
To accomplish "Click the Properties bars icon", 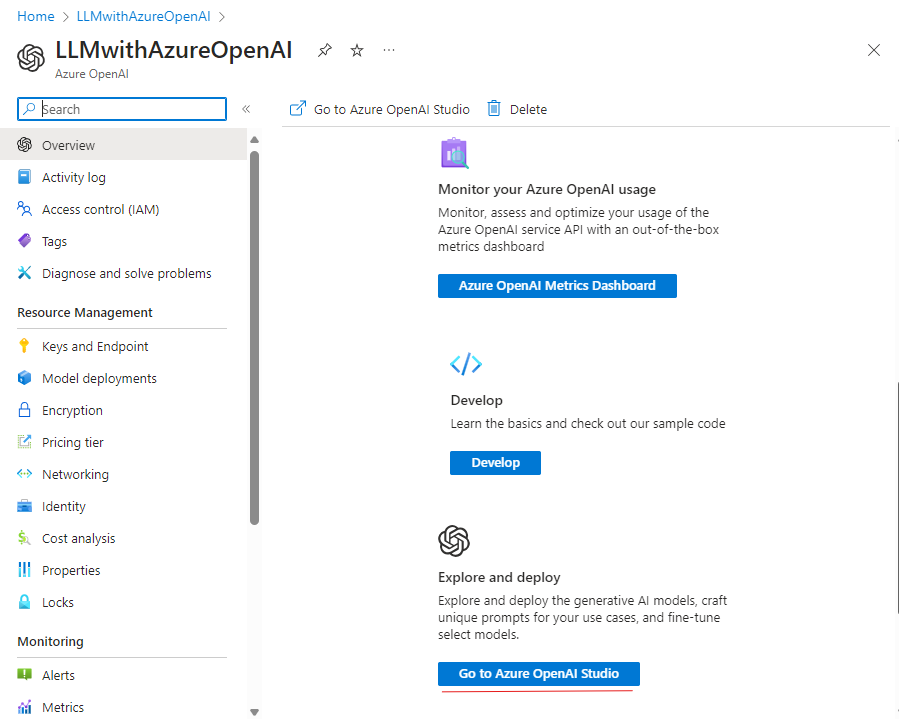I will coord(25,570).
